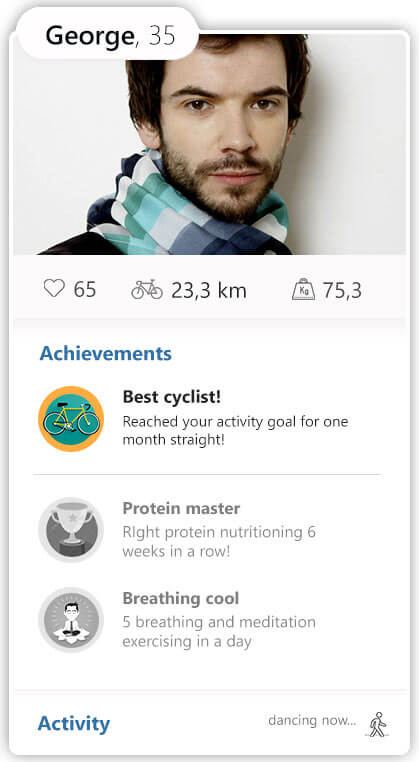Click the 75,3 weight value
This screenshot has height=762, width=419.
click(342, 291)
